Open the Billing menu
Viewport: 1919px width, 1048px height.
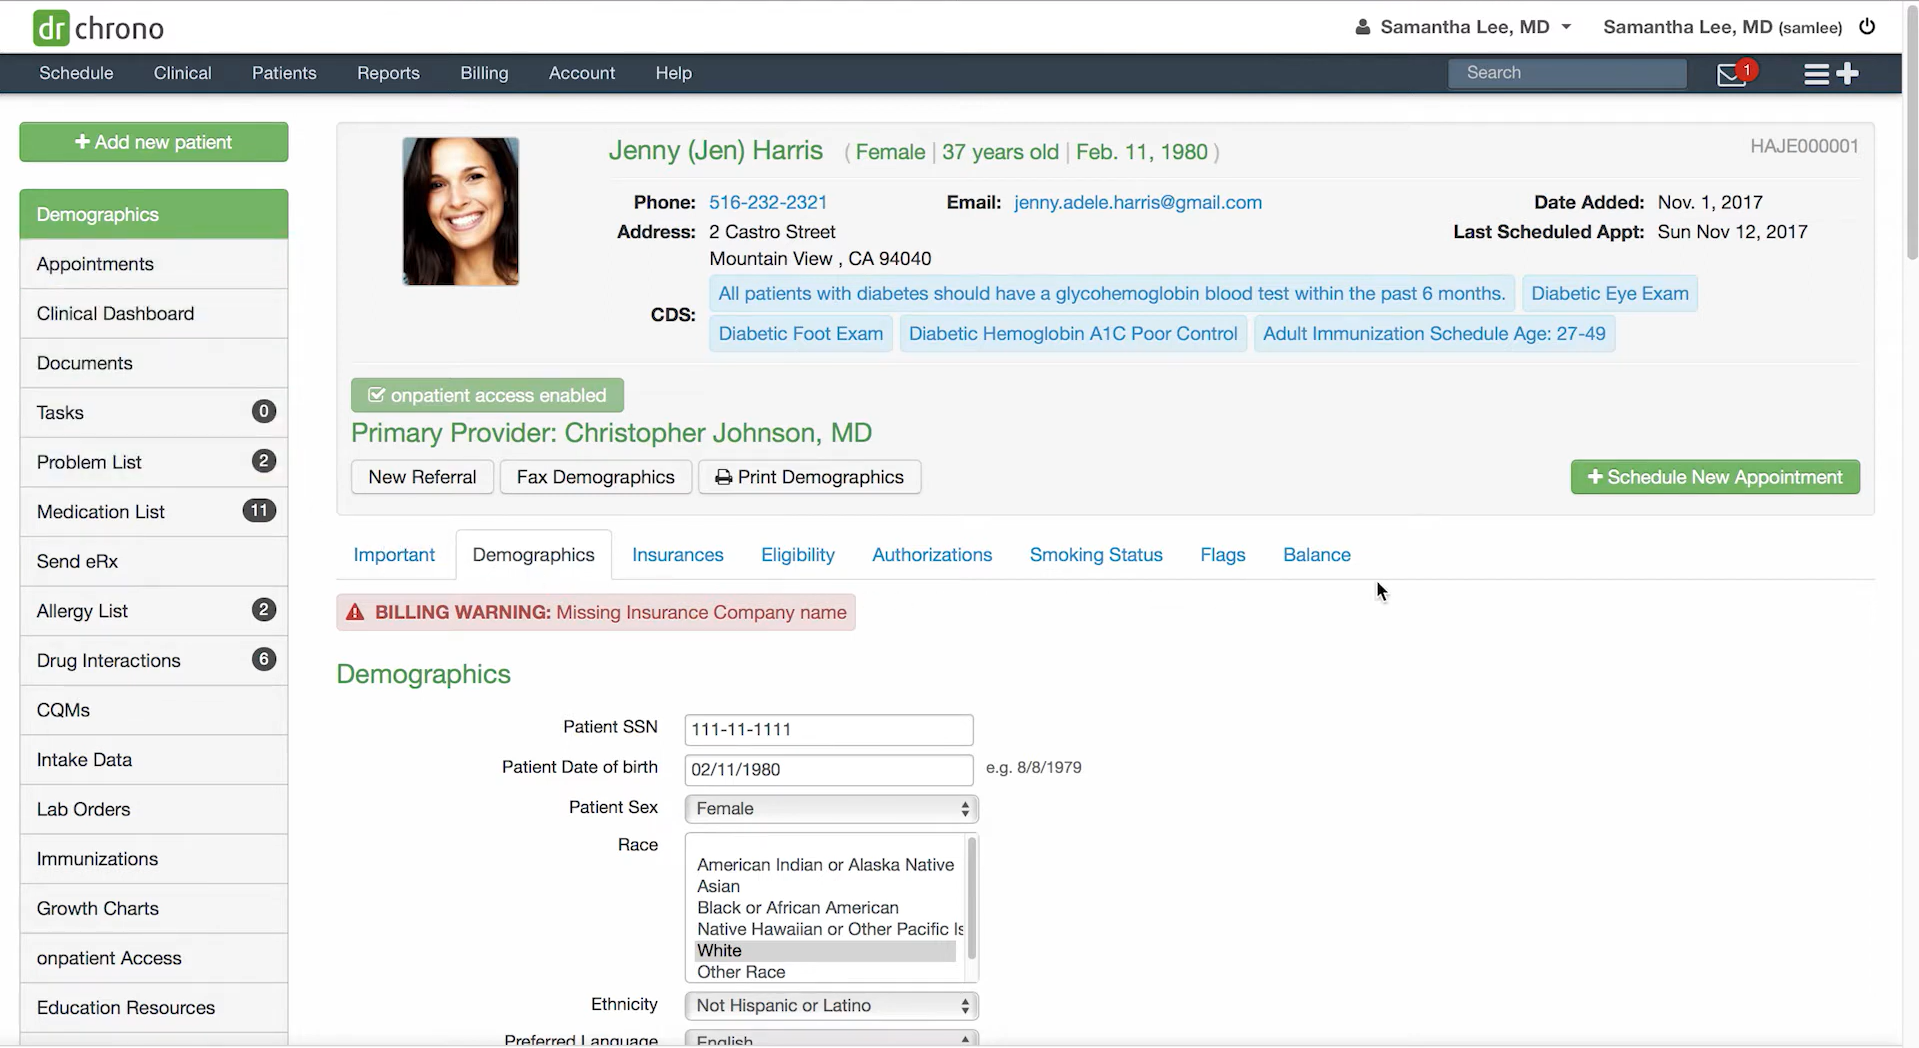(484, 73)
